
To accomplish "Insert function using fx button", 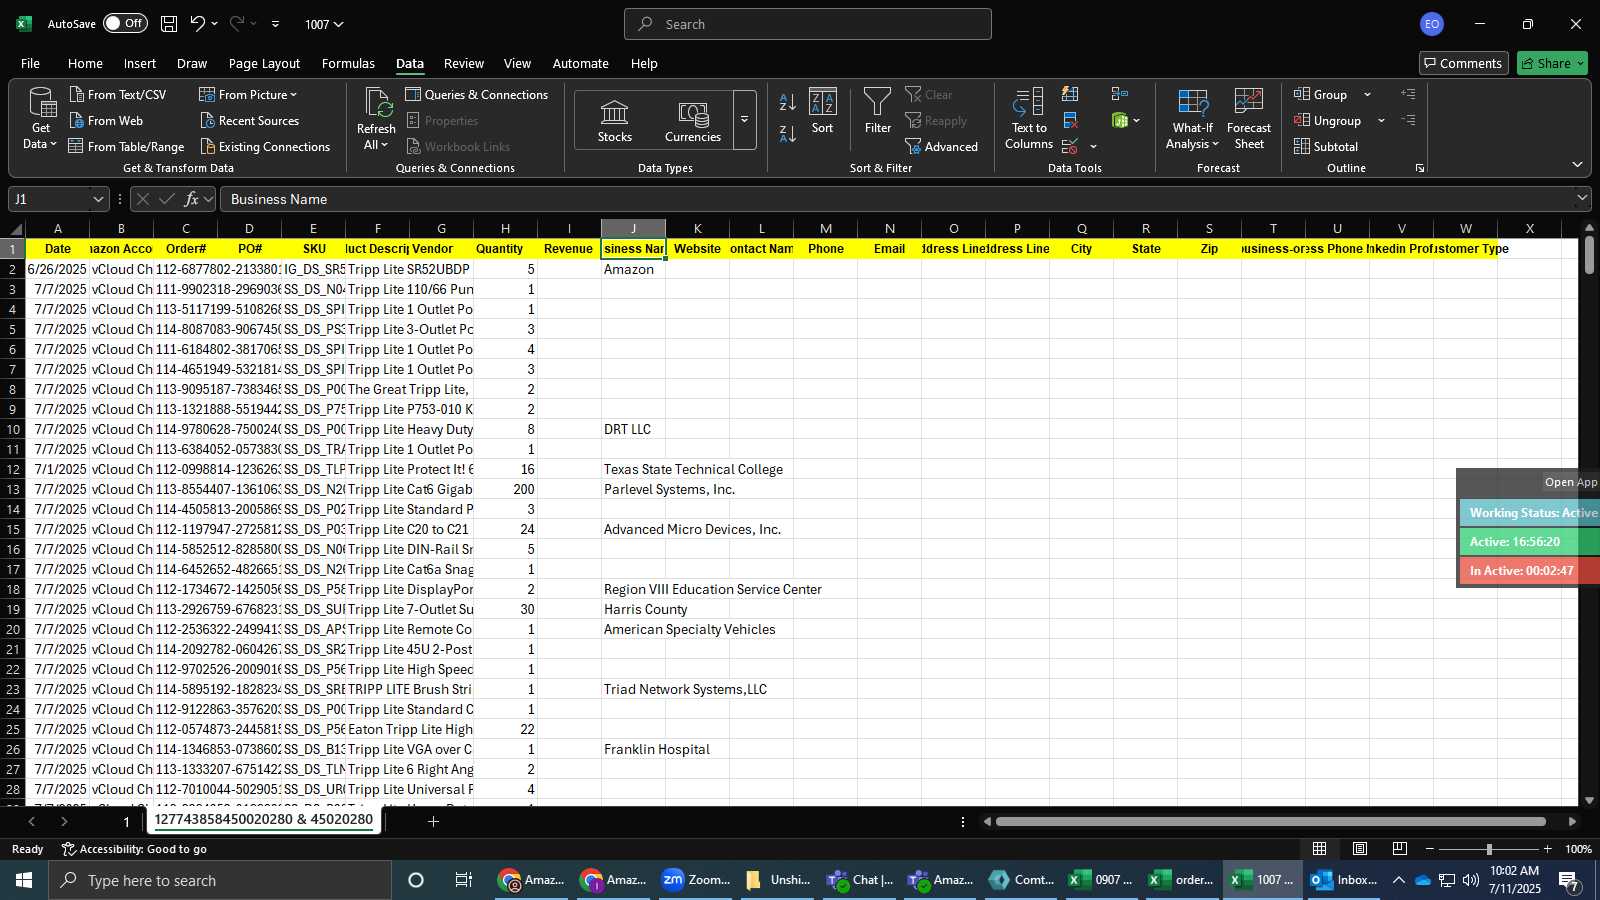I will point(192,199).
